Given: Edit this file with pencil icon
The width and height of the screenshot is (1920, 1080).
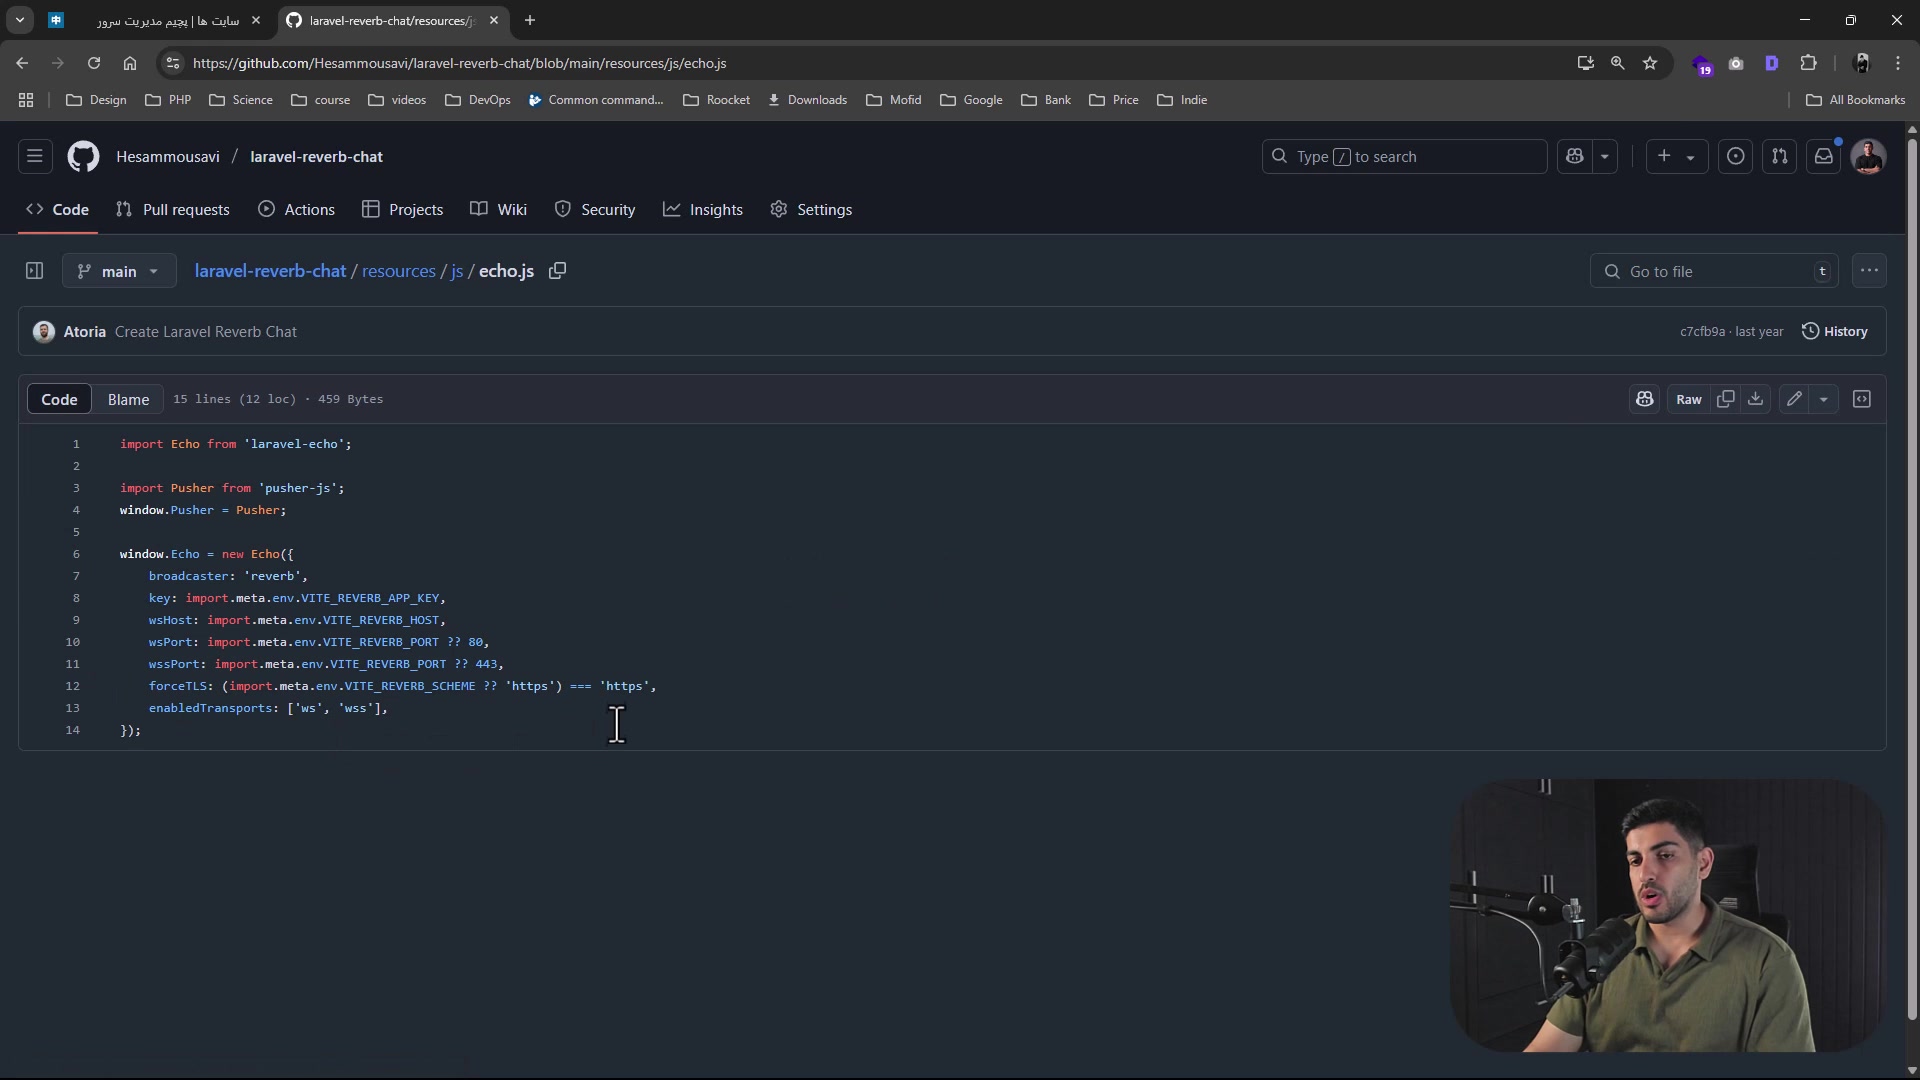Looking at the screenshot, I should click(1794, 399).
